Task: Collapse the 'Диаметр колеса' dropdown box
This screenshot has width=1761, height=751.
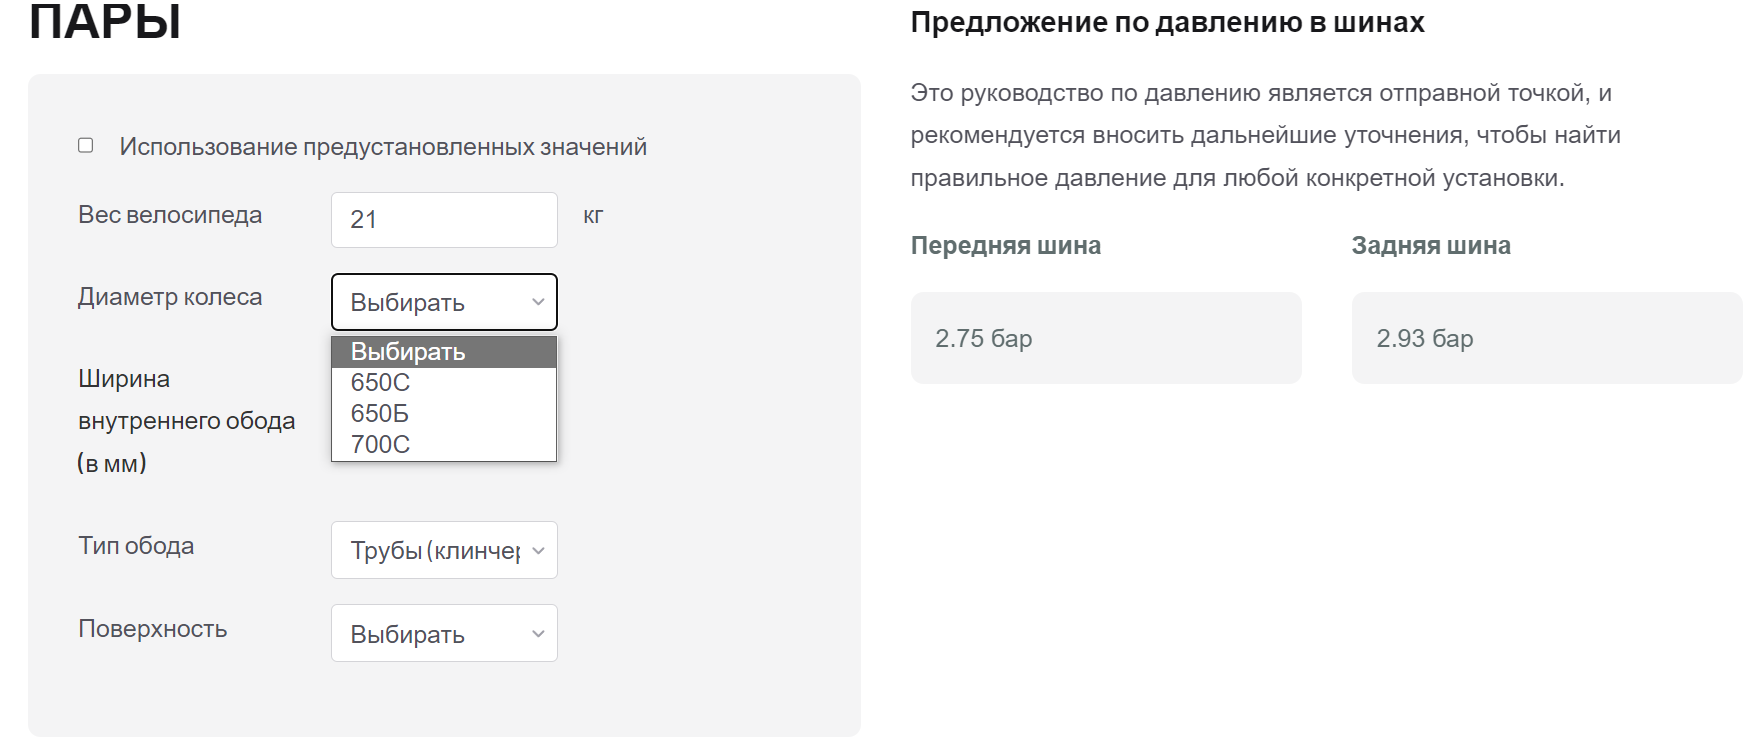Action: click(x=444, y=302)
